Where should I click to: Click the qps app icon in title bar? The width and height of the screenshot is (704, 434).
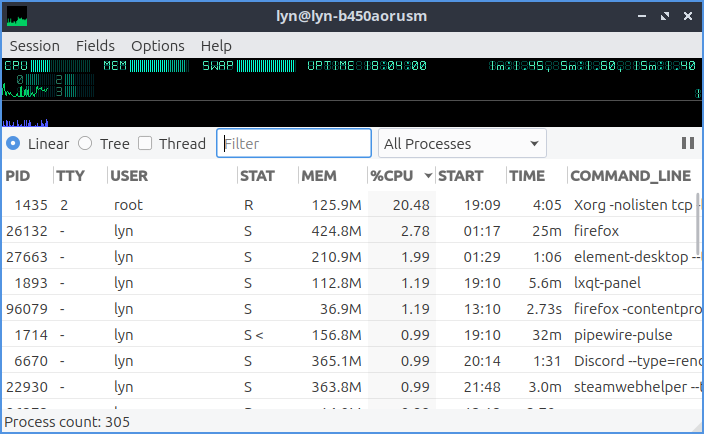(x=17, y=16)
